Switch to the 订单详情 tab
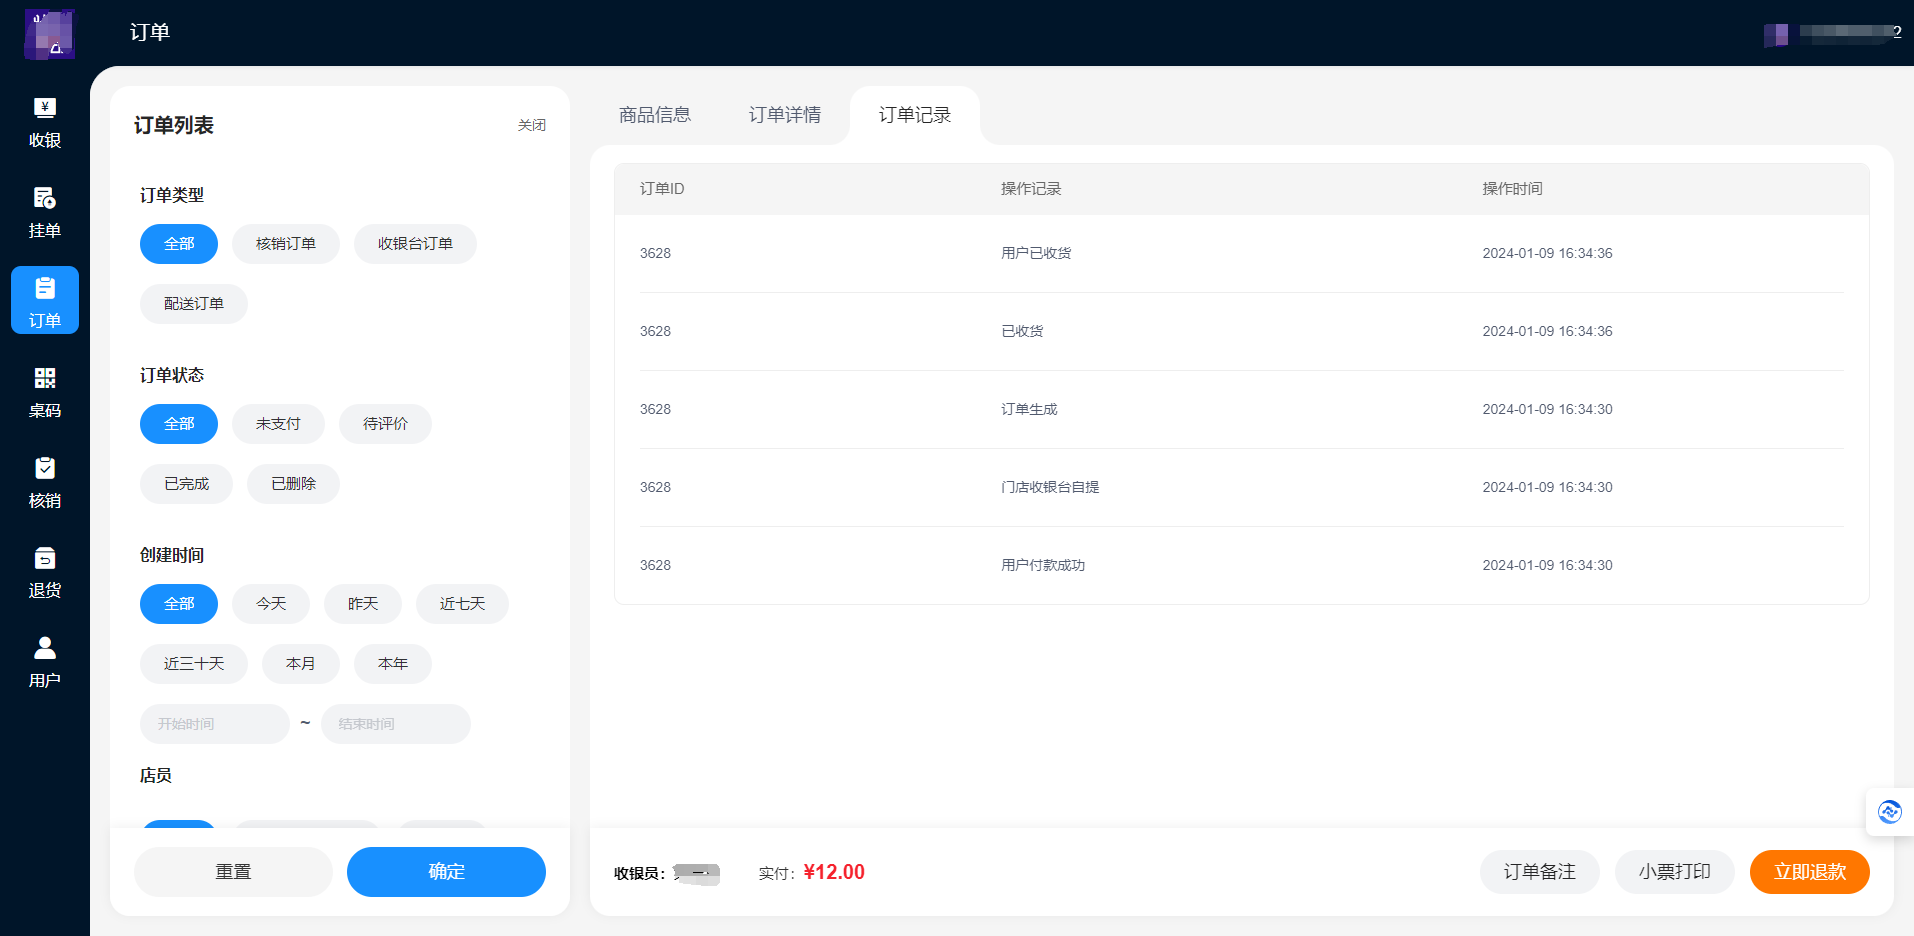Screen dimensions: 1914x936 pos(785,115)
